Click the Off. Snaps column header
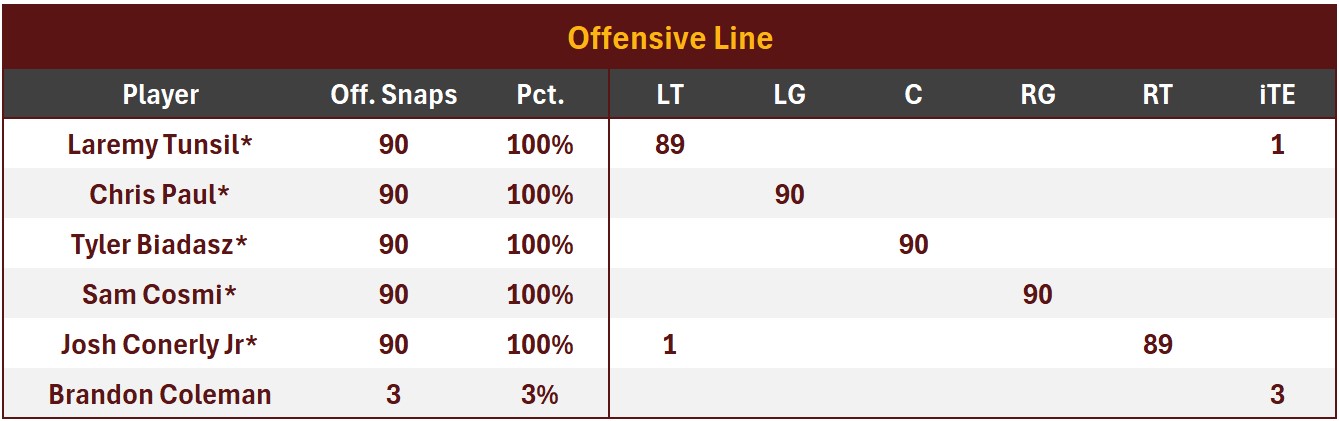Viewport: 1339px width, 421px height. coord(393,95)
